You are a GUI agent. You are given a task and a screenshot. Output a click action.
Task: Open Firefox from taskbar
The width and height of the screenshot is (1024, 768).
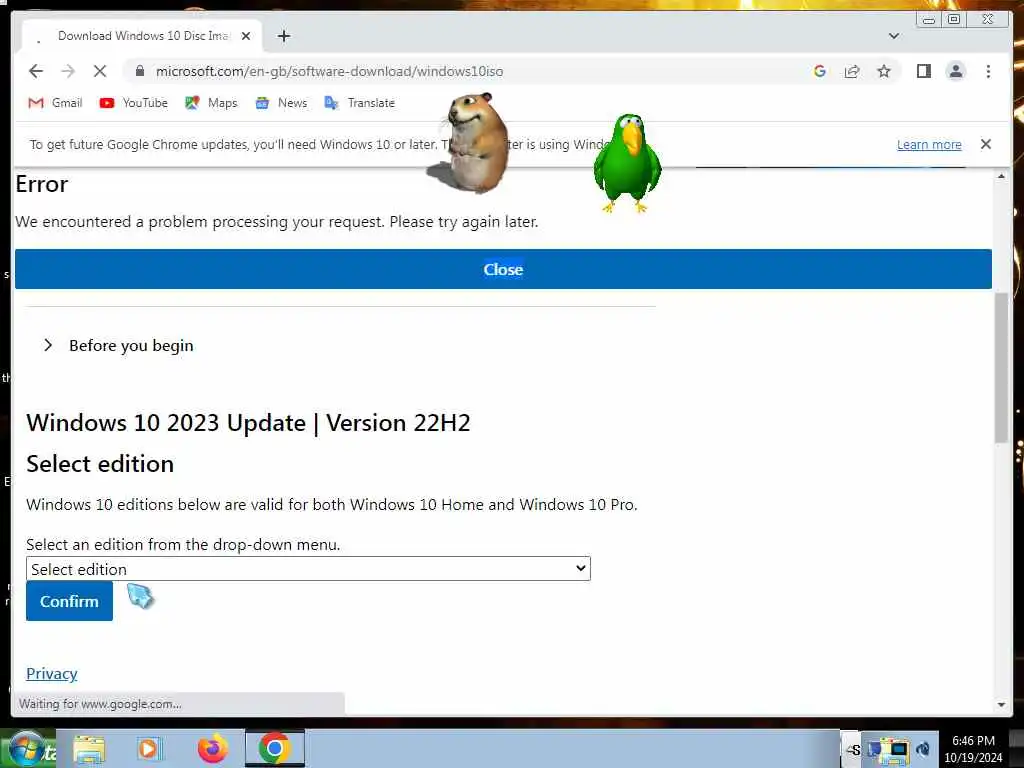tap(213, 749)
